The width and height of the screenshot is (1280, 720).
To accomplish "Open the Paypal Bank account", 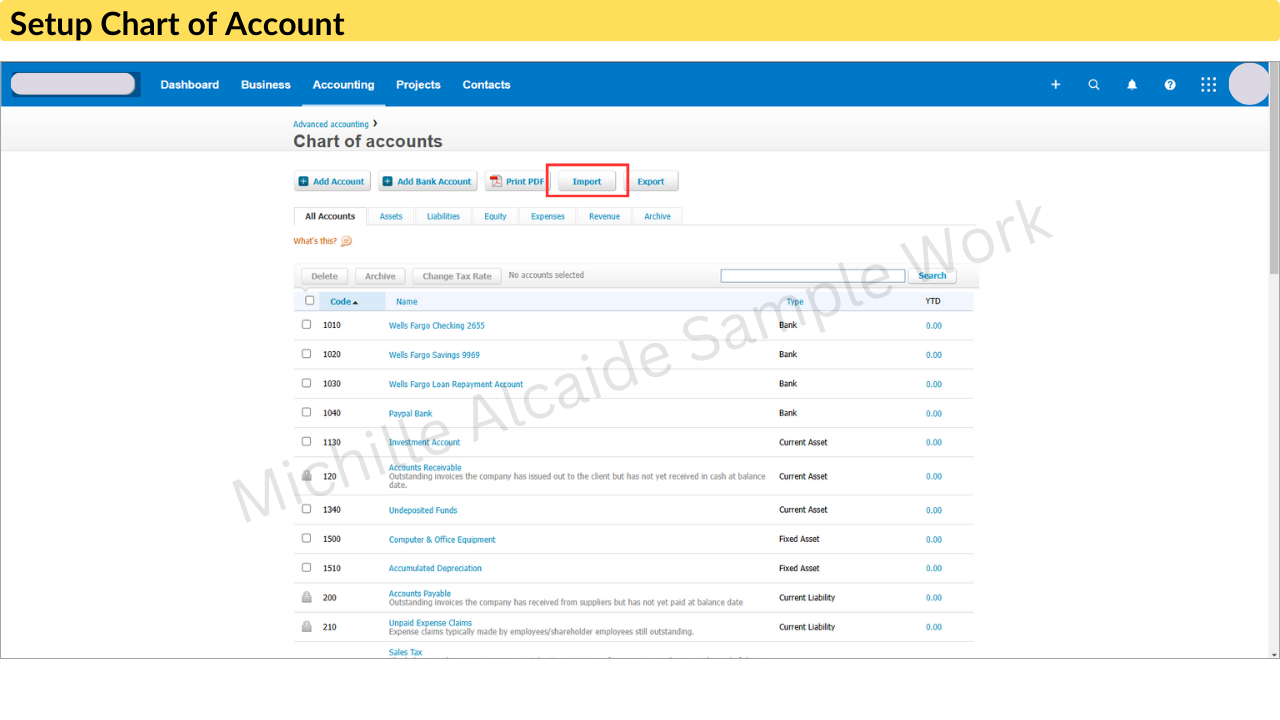I will point(411,413).
